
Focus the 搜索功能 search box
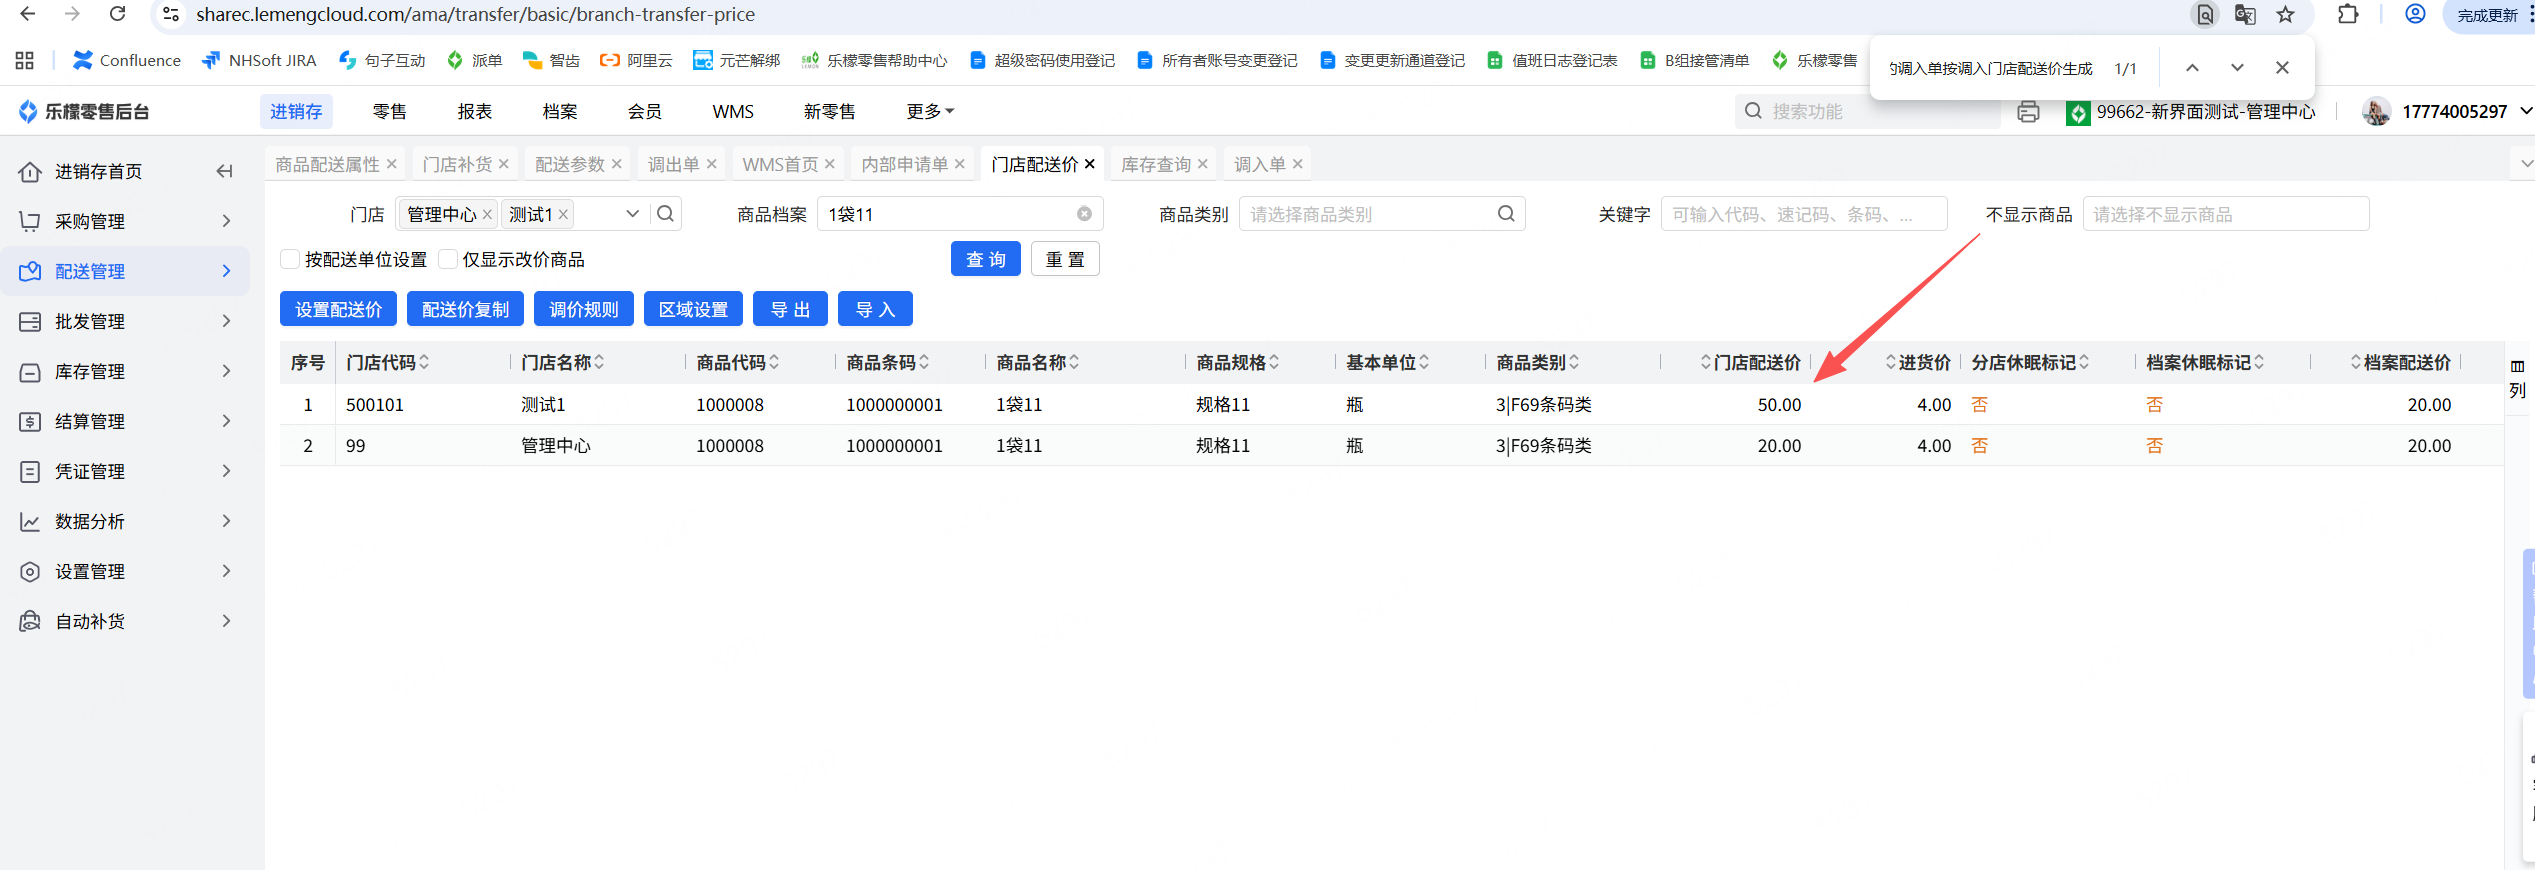pos(1868,111)
